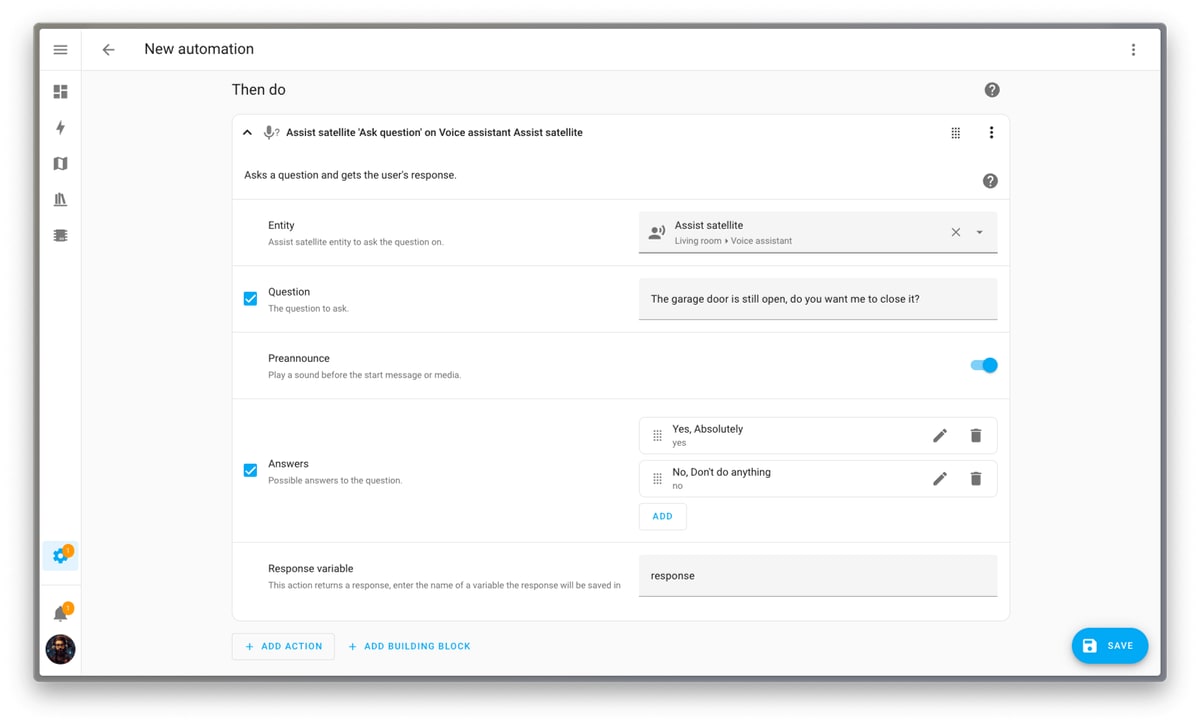Click the Add Building Block button
This screenshot has height=726, width=1200.
409,646
